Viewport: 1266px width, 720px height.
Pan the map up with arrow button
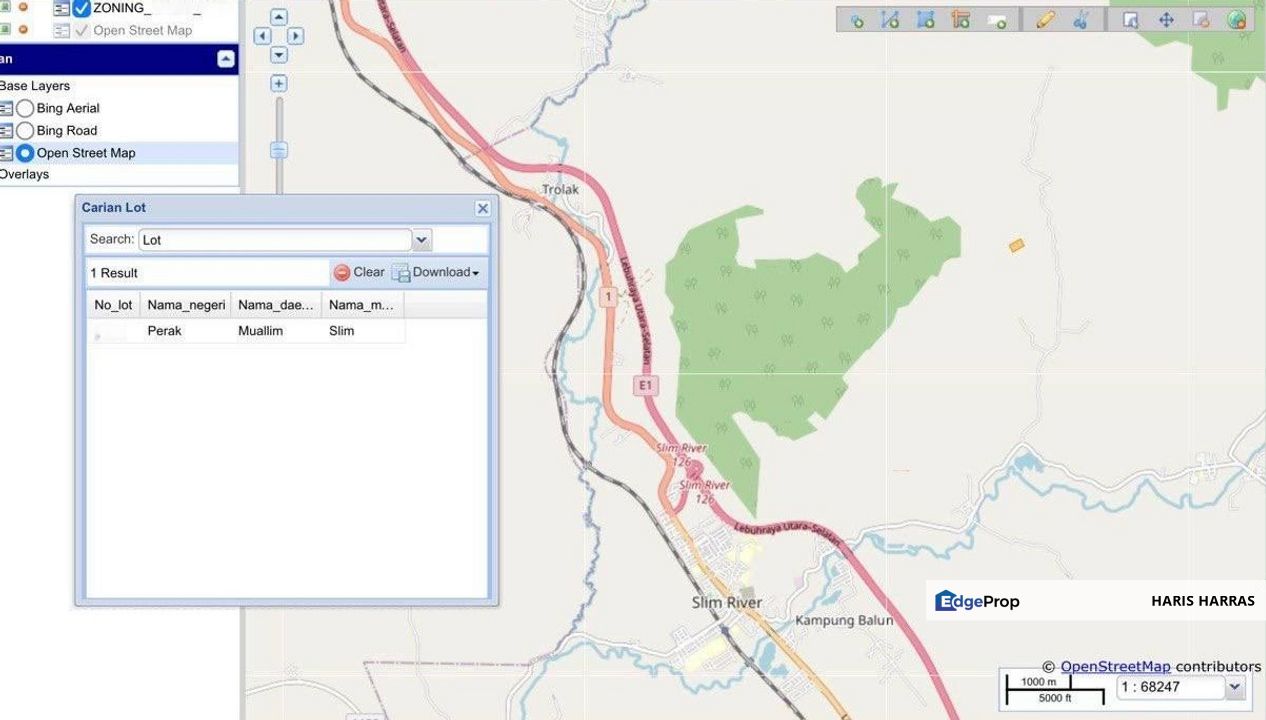[279, 17]
